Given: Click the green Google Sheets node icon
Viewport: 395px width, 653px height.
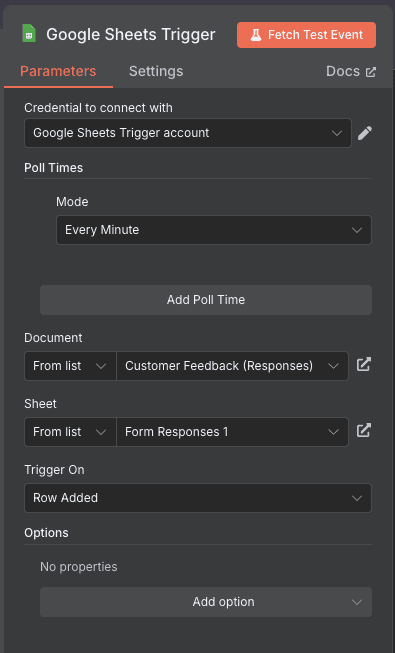Looking at the screenshot, I should (x=29, y=34).
